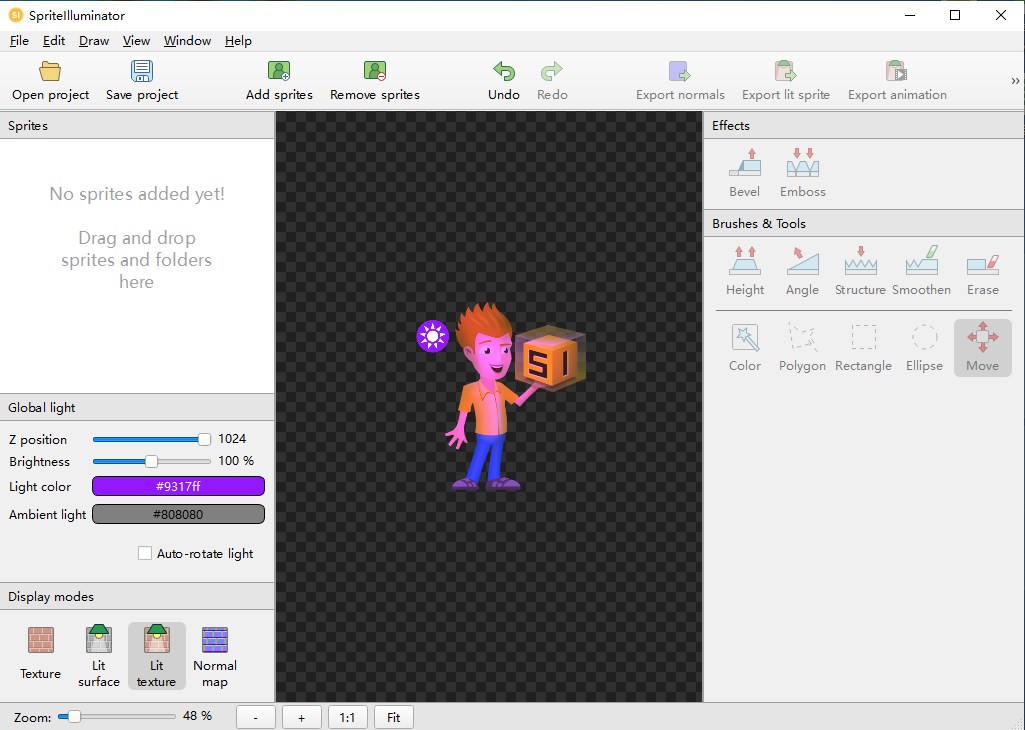Apply the Emboss effect

803,164
